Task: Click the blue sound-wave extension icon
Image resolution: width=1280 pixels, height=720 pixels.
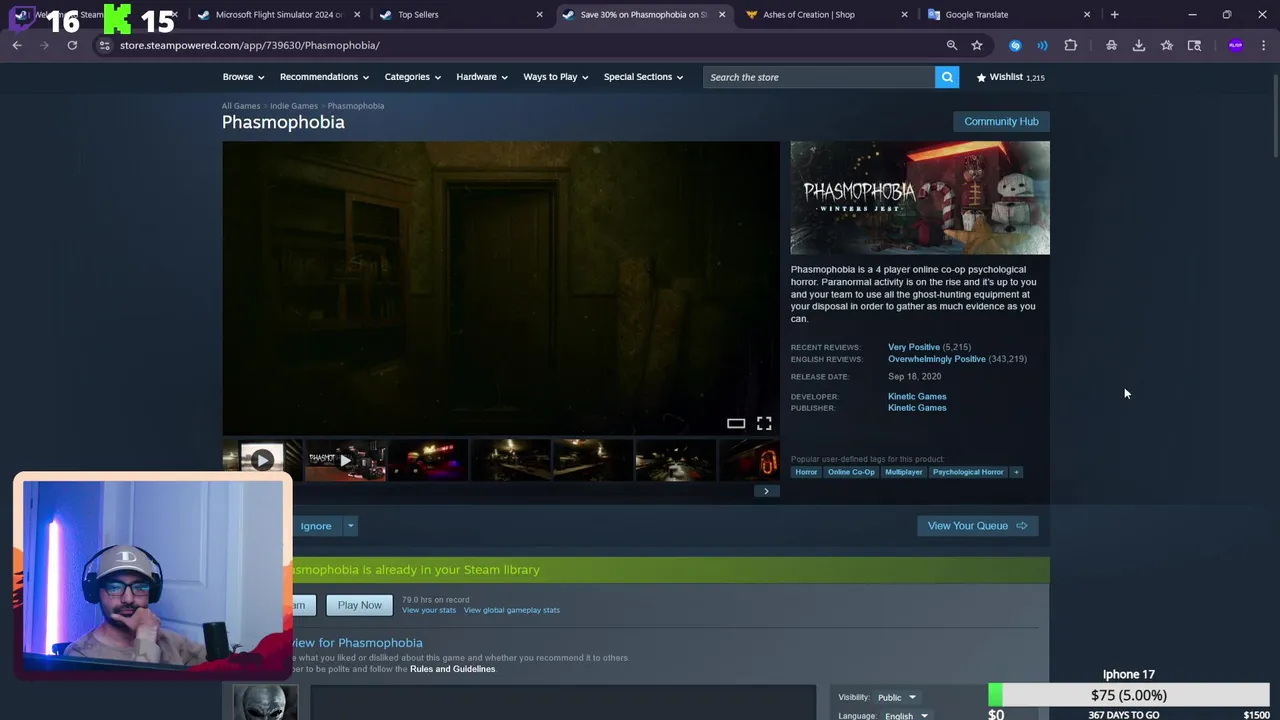Action: pyautogui.click(x=1042, y=45)
